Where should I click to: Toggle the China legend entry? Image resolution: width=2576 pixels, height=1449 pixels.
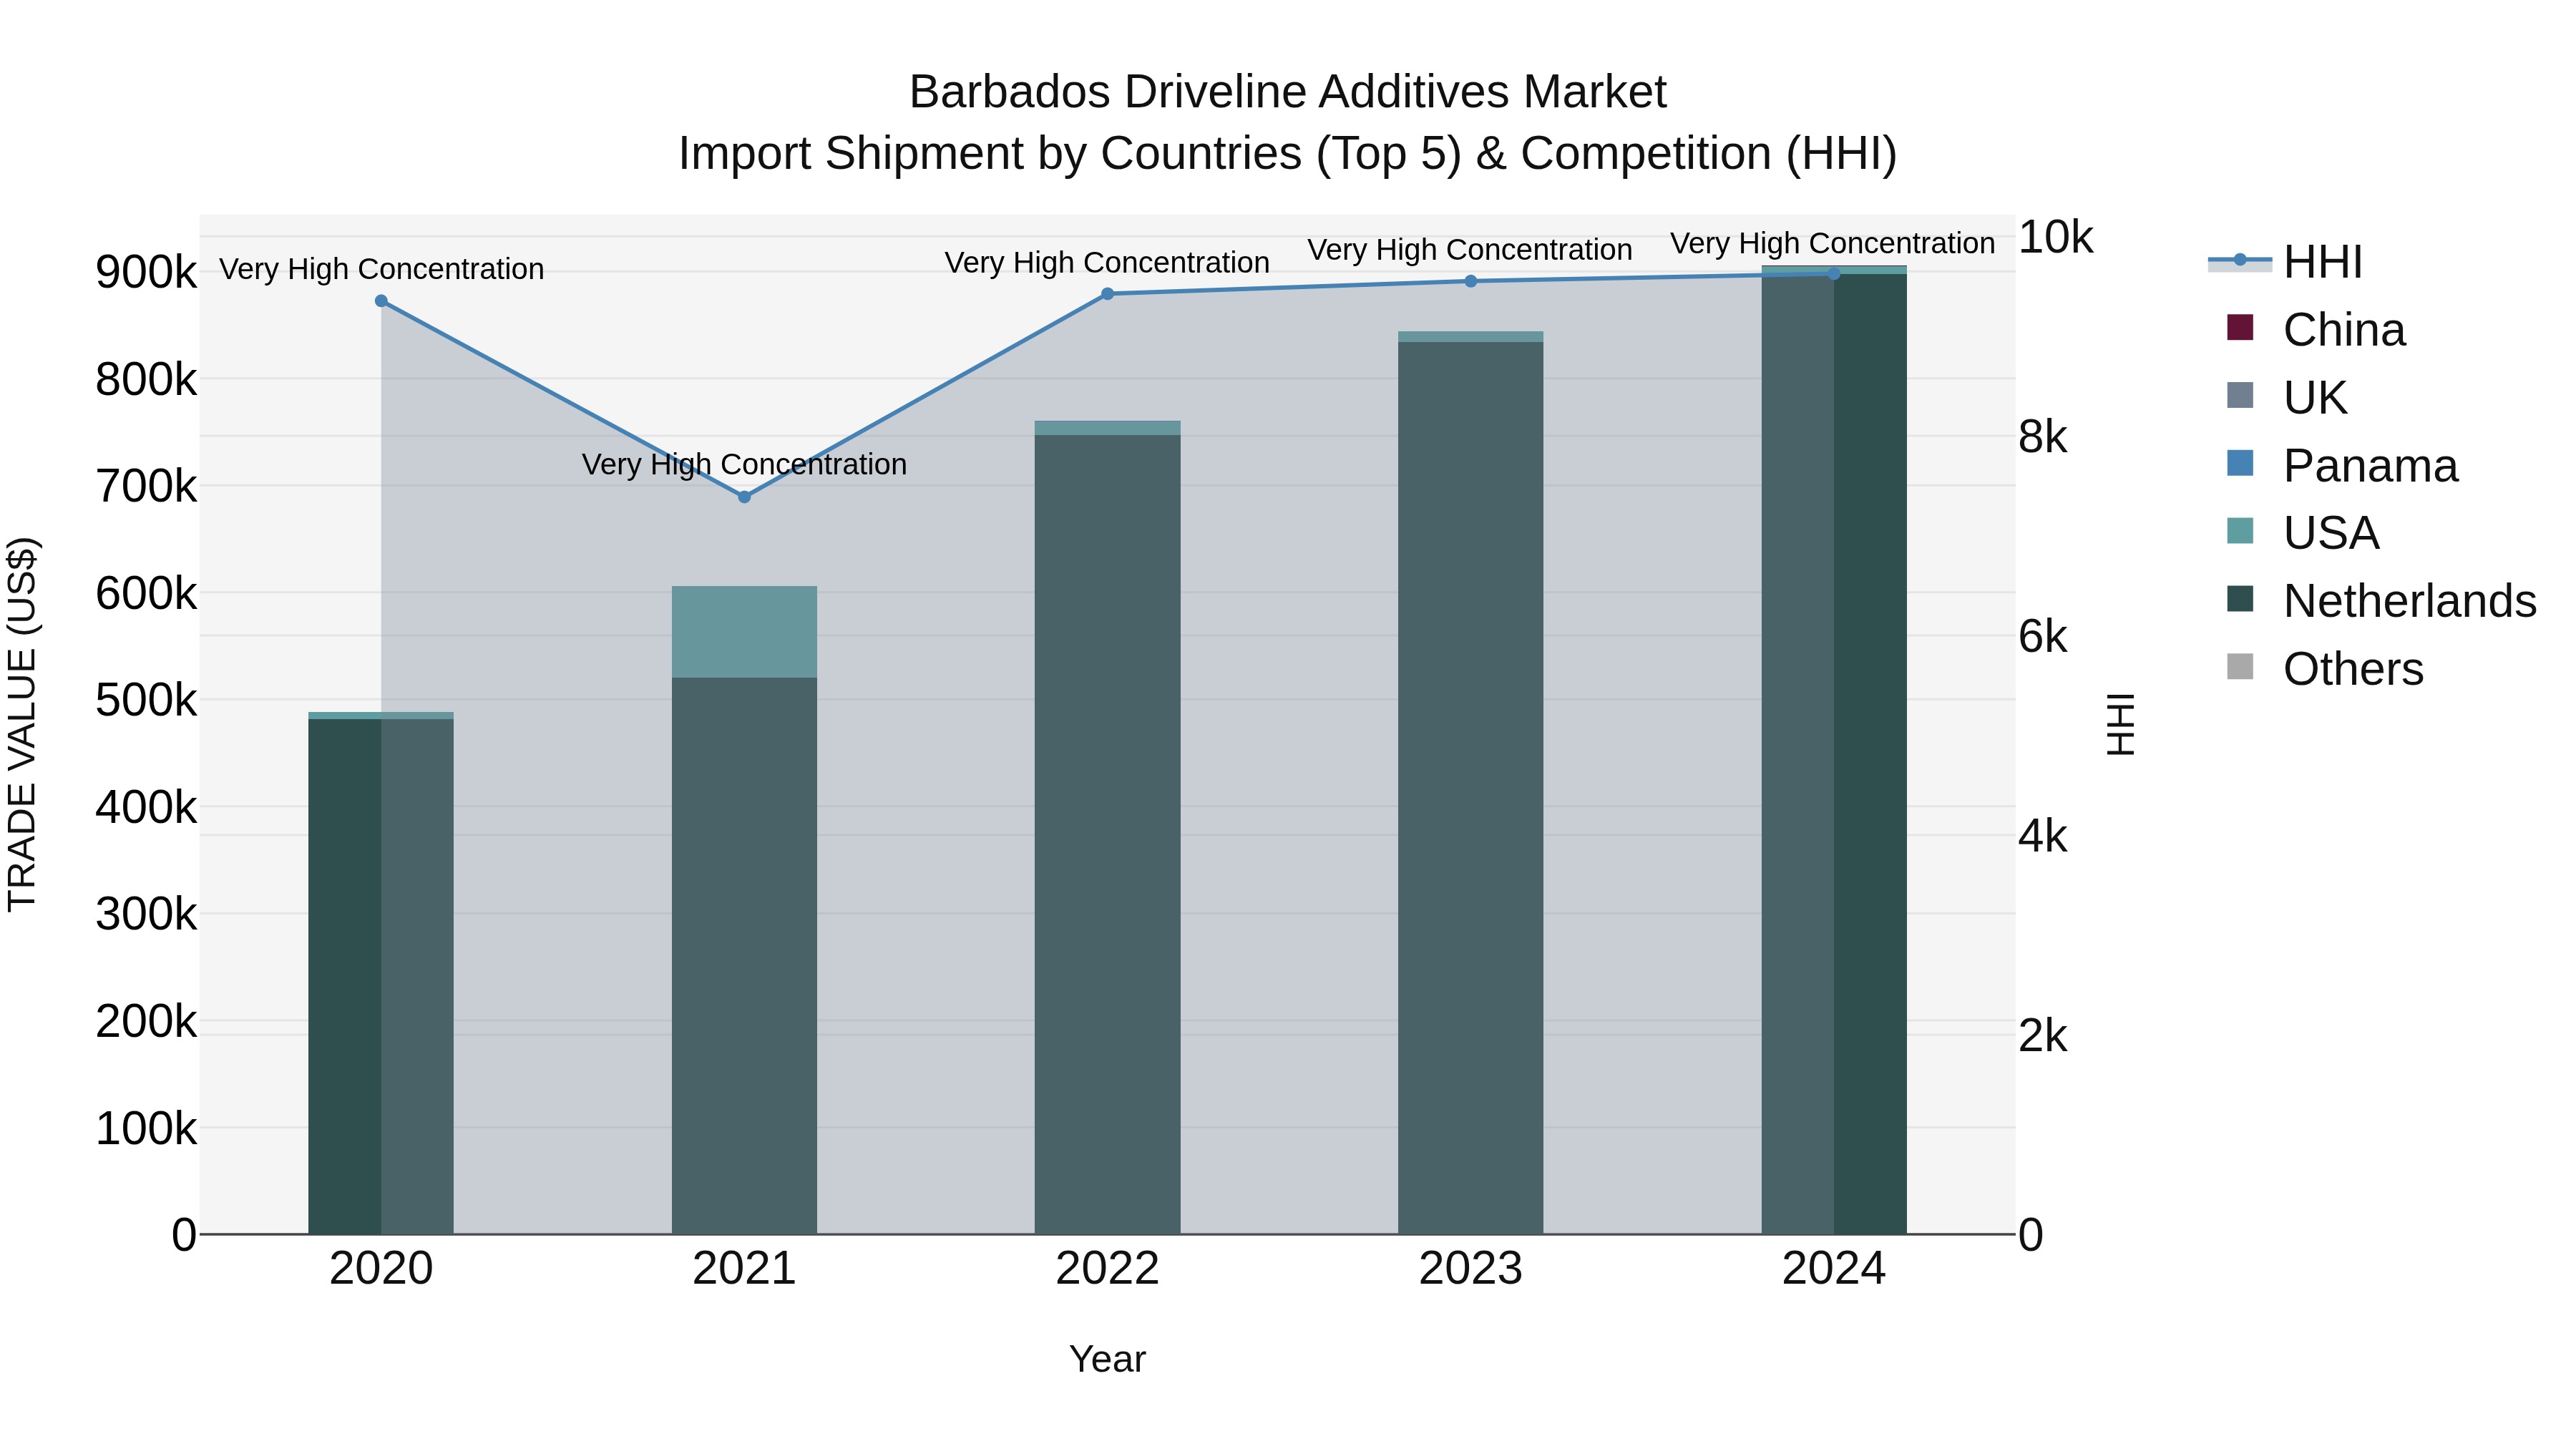(x=2316, y=330)
